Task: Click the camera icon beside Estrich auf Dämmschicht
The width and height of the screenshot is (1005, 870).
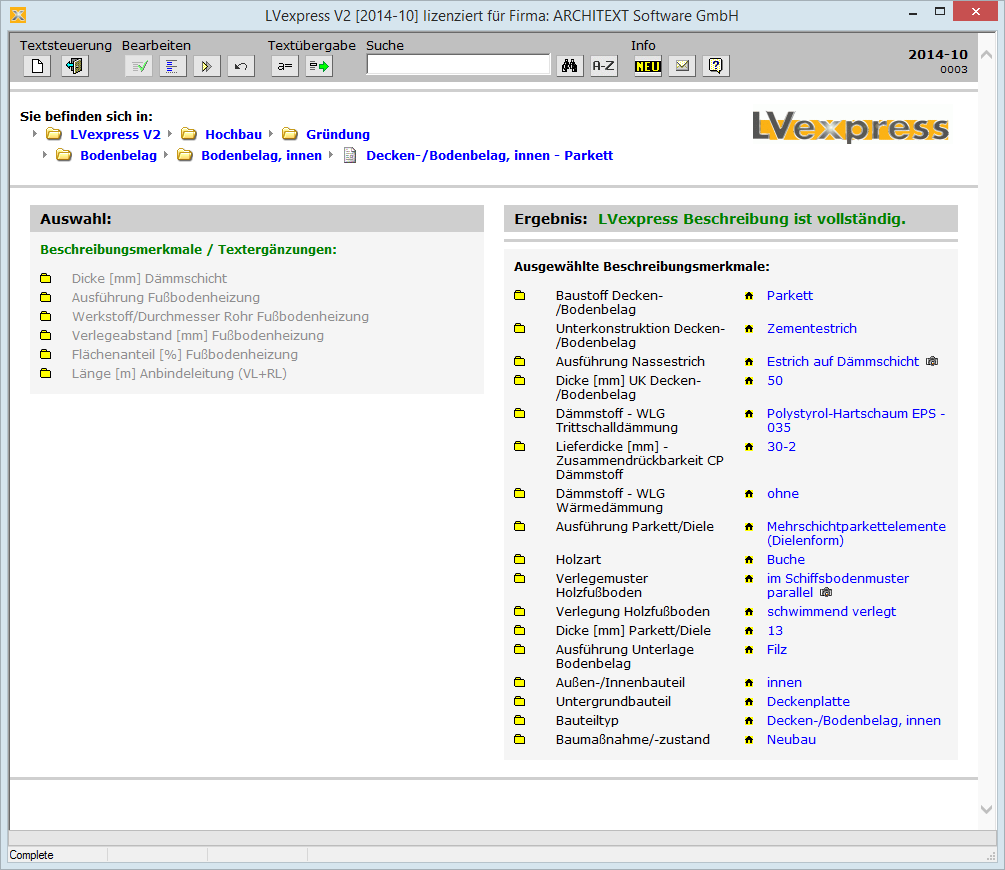Action: coord(933,362)
